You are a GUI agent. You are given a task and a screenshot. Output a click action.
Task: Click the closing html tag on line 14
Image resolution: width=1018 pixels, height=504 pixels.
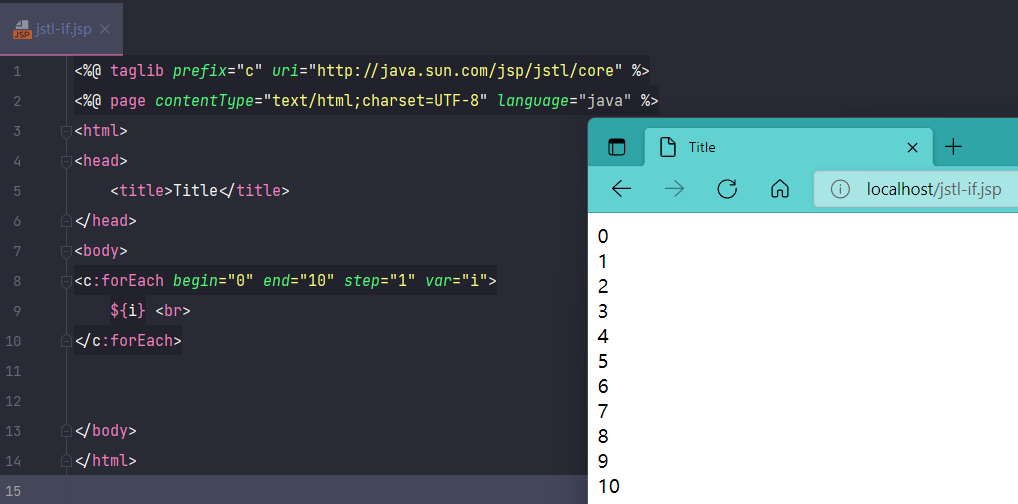106,461
